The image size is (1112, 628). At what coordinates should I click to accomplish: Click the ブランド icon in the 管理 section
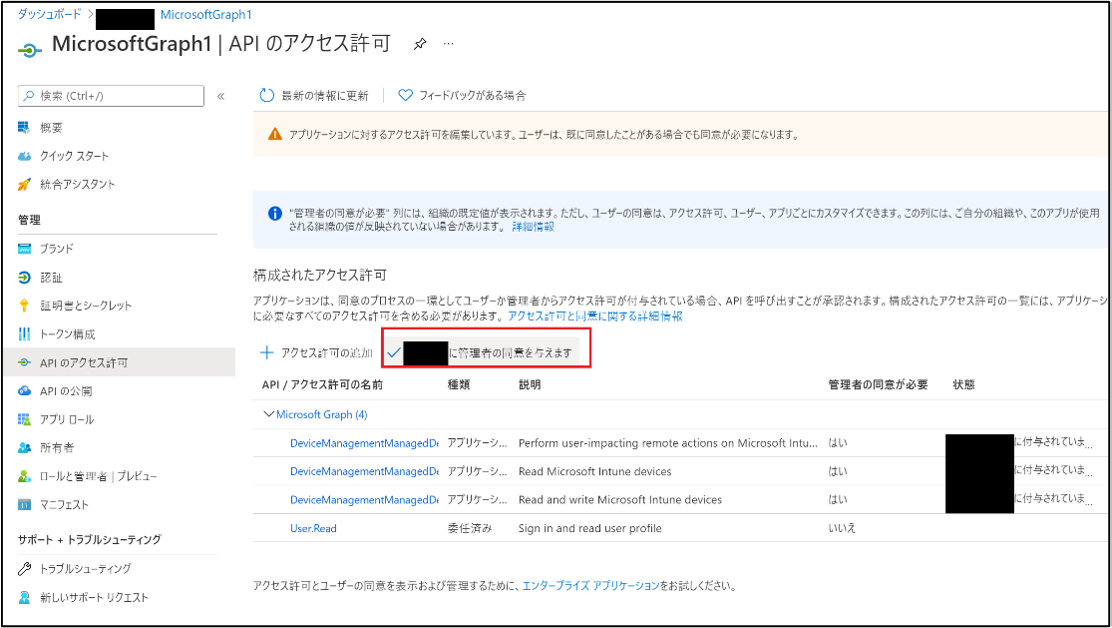[x=25, y=249]
